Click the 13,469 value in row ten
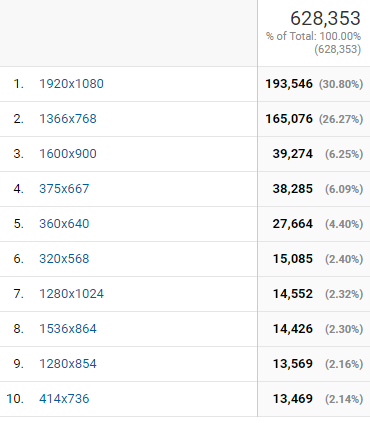 click(x=293, y=399)
